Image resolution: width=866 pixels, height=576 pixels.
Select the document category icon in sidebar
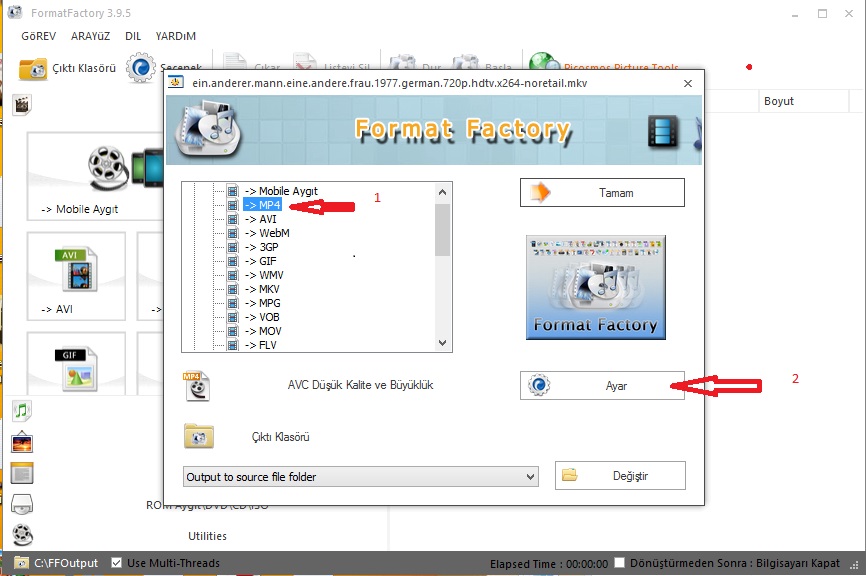coord(22,473)
